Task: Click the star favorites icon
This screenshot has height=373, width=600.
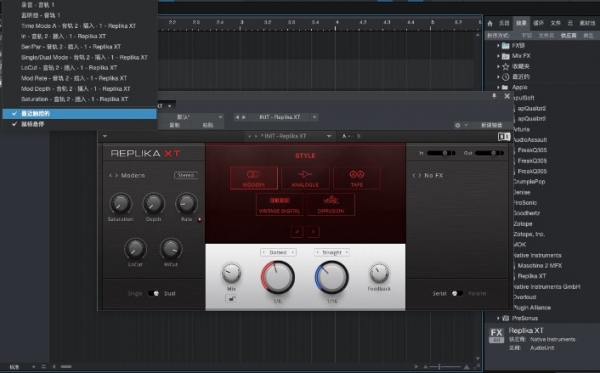Action: point(505,67)
